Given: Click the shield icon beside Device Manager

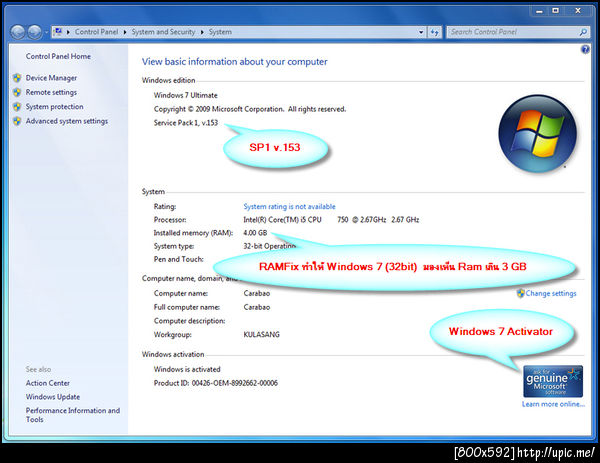Looking at the screenshot, I should (17, 78).
